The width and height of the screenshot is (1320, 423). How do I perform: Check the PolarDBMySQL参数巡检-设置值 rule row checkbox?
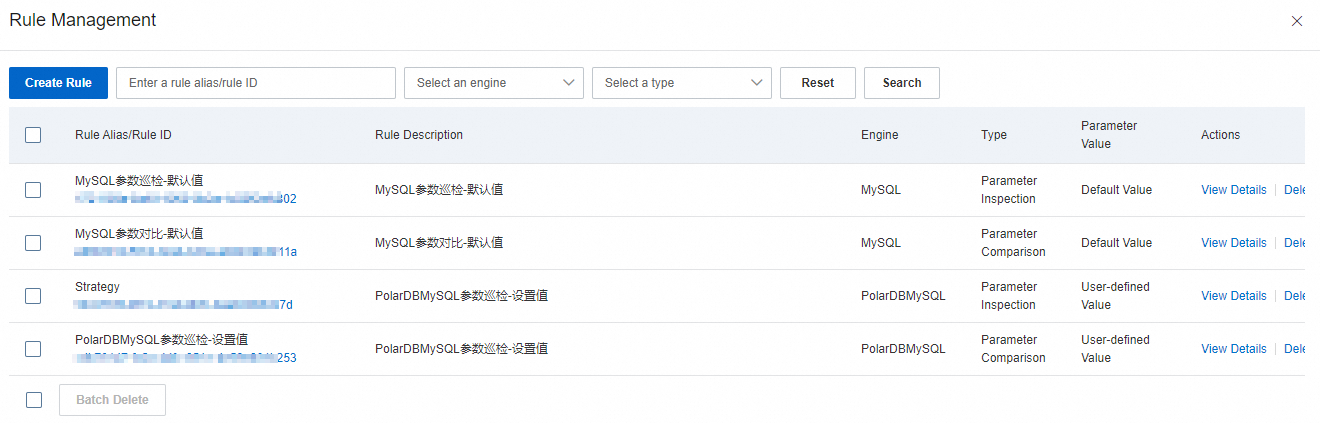coord(33,349)
